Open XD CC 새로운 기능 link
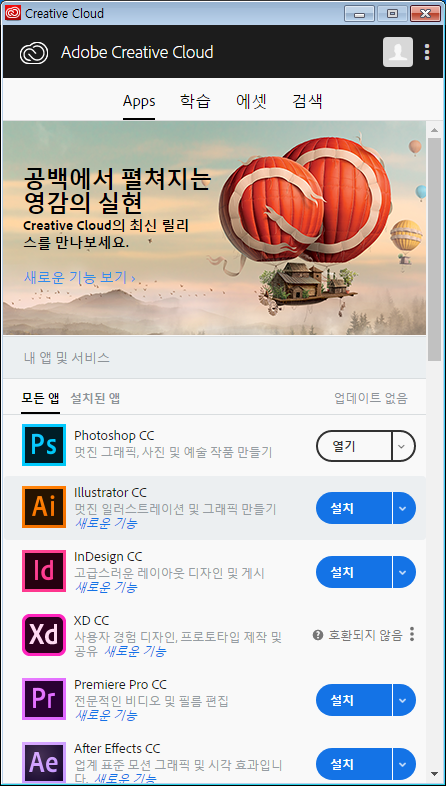Image resolution: width=446 pixels, height=786 pixels. pos(135,651)
